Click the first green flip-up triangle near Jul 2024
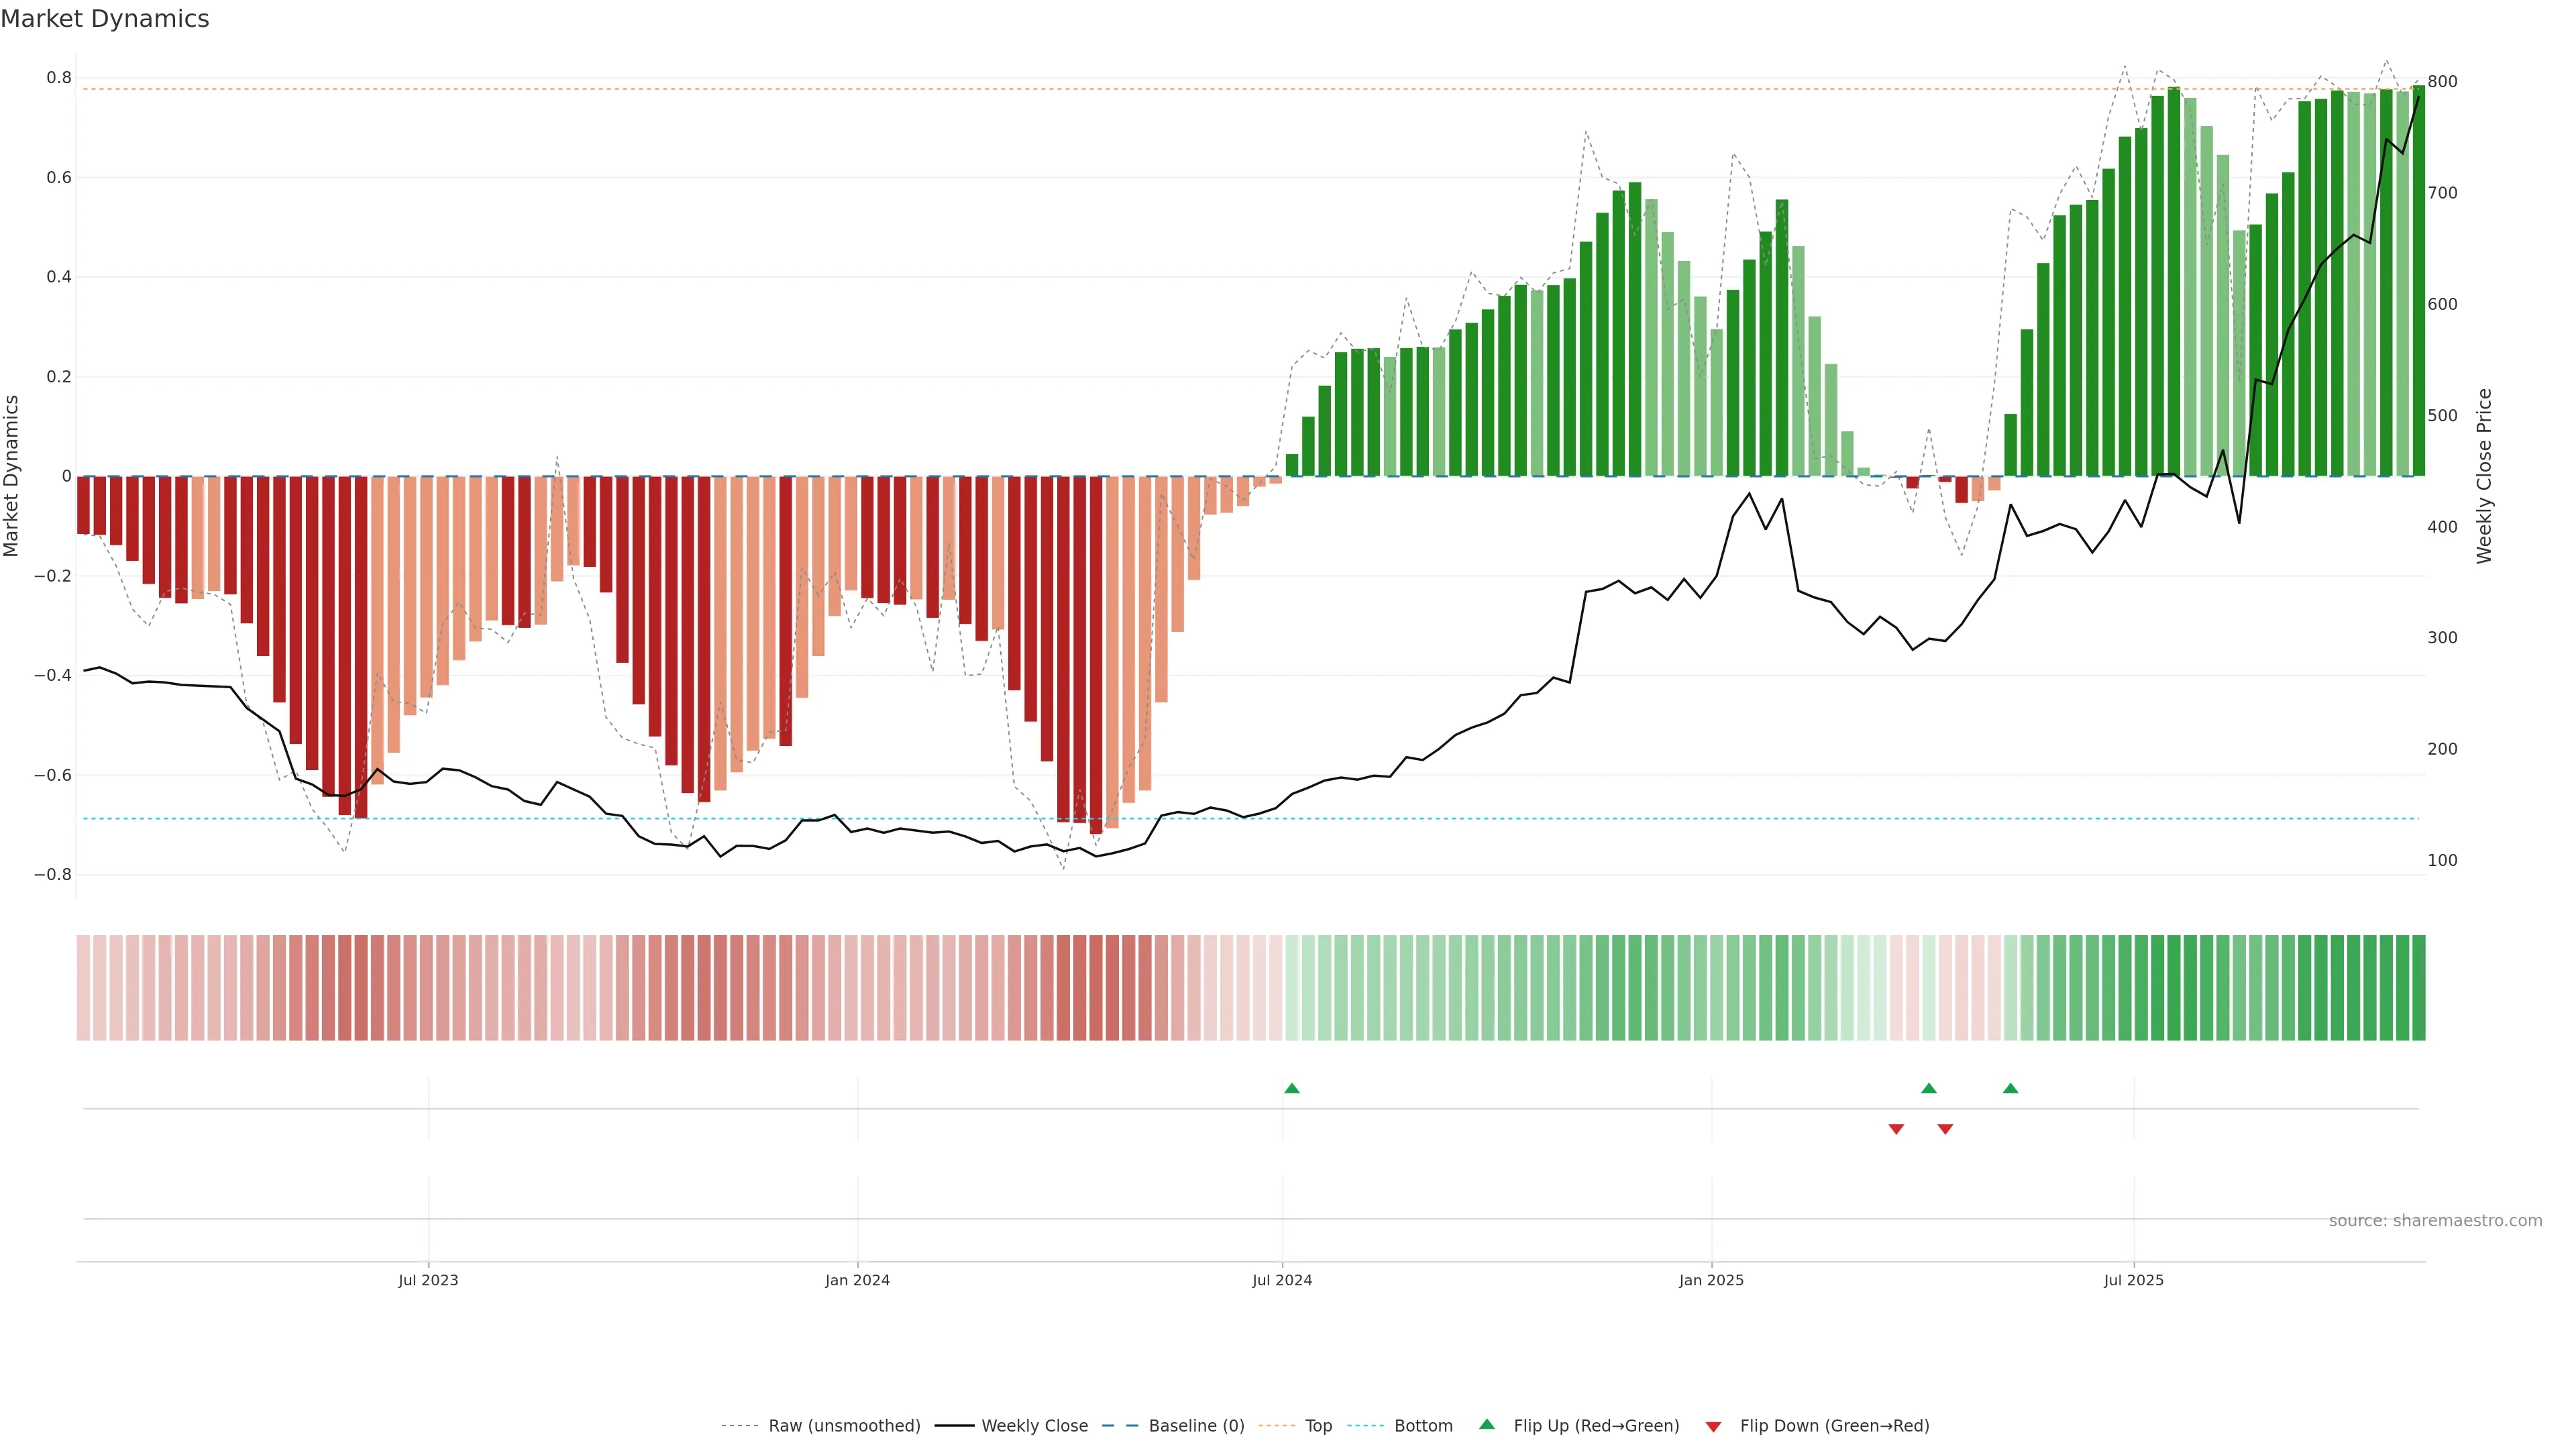 coord(1291,1088)
